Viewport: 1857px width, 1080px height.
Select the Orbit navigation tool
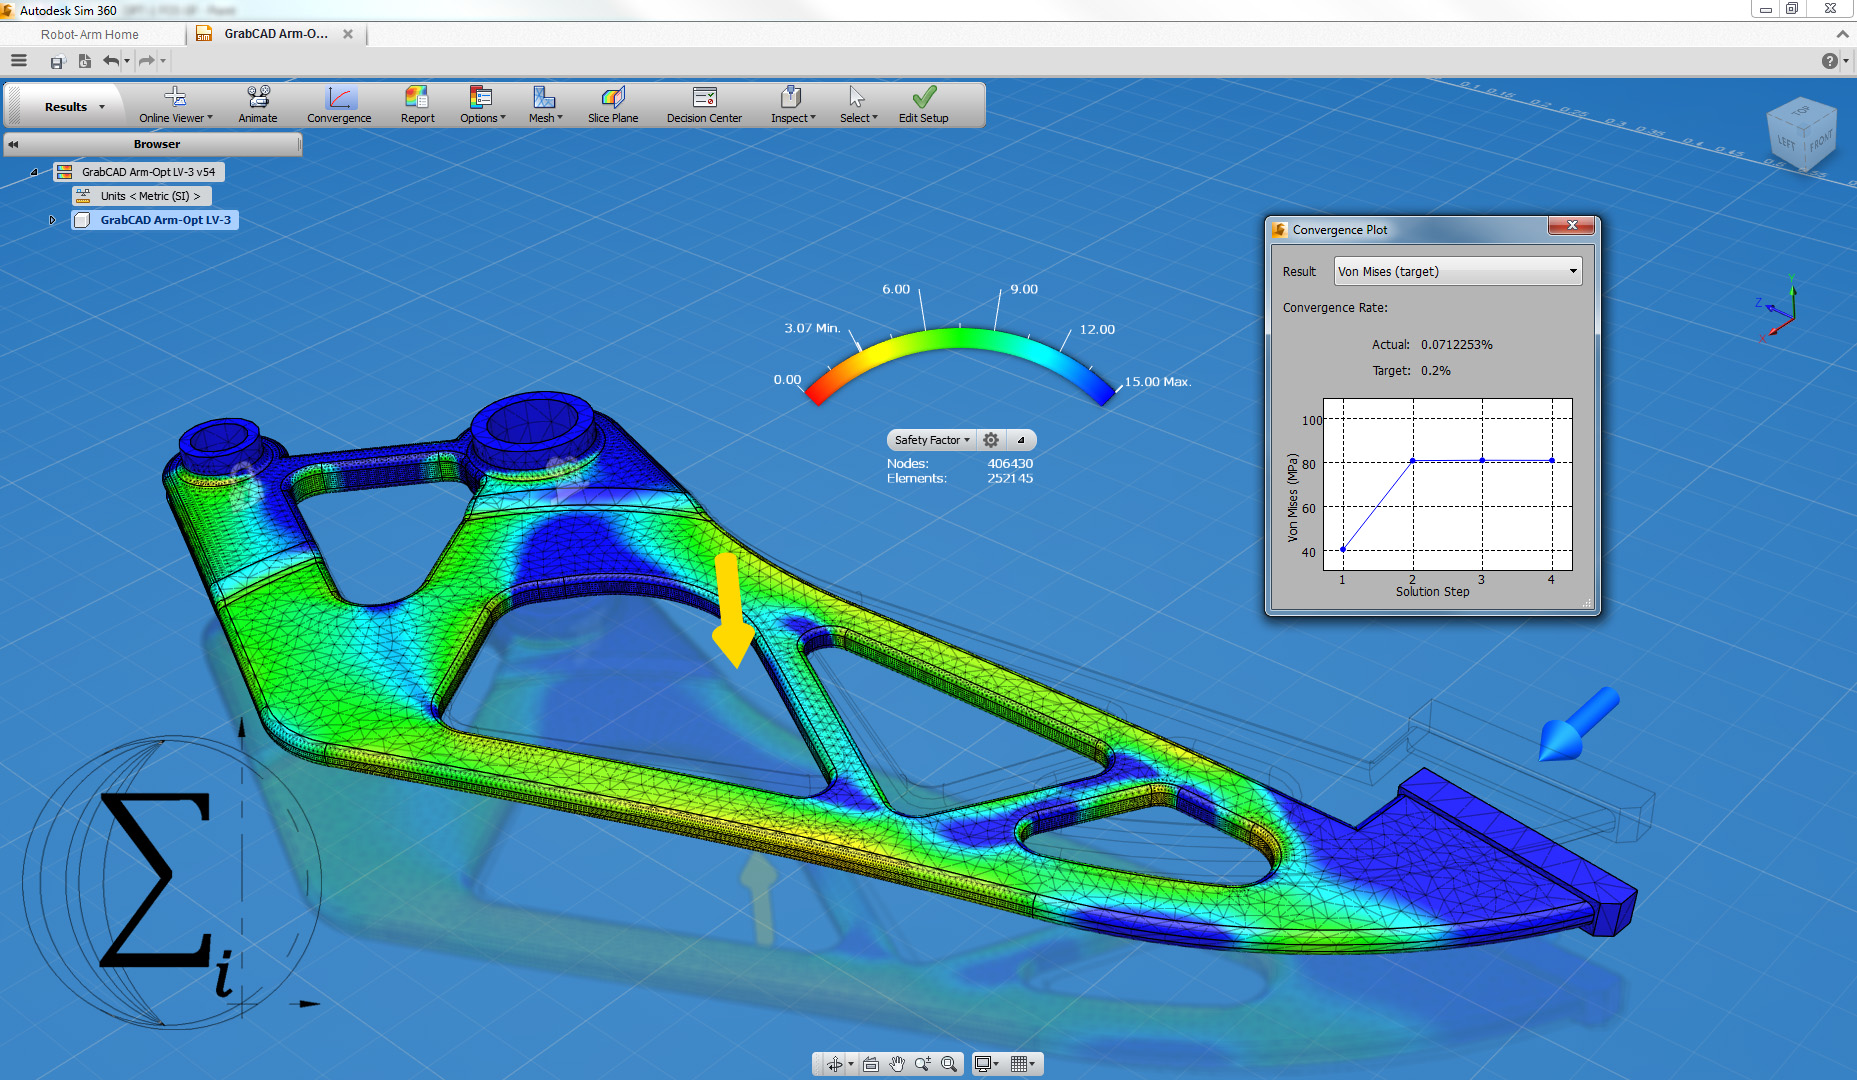[x=834, y=1064]
